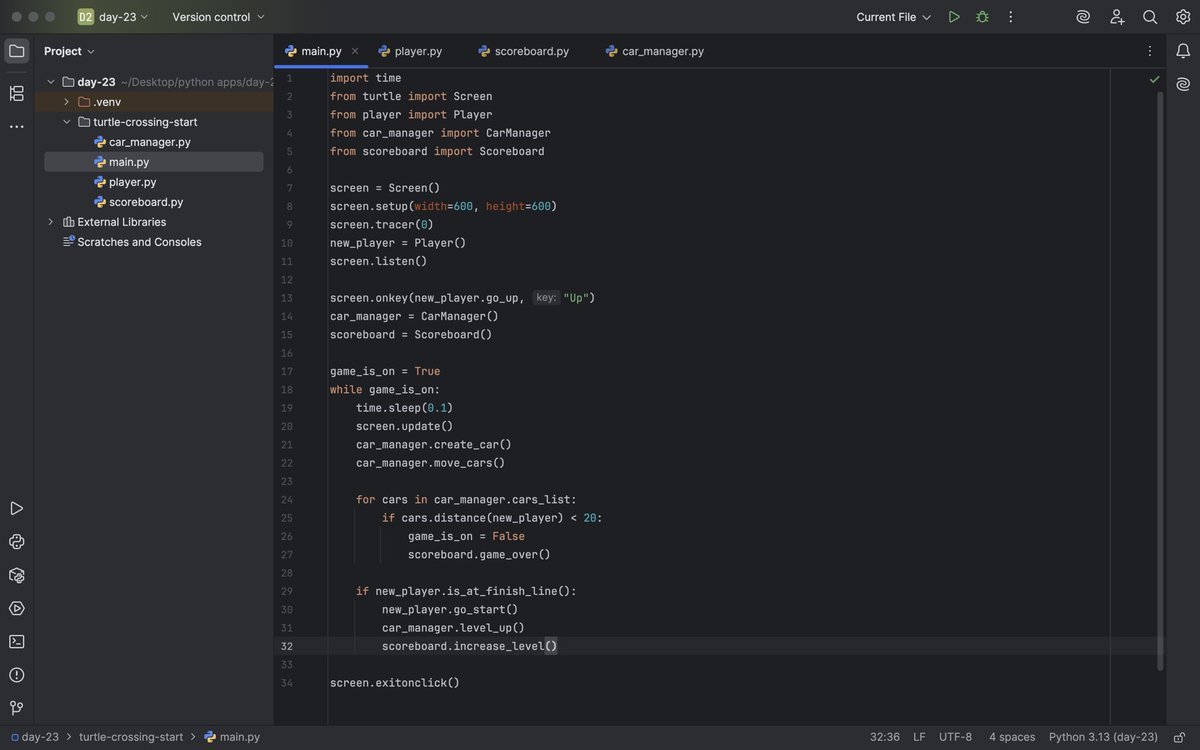1200x750 pixels.
Task: Switch to the car_manager.py tab
Action: [655, 51]
